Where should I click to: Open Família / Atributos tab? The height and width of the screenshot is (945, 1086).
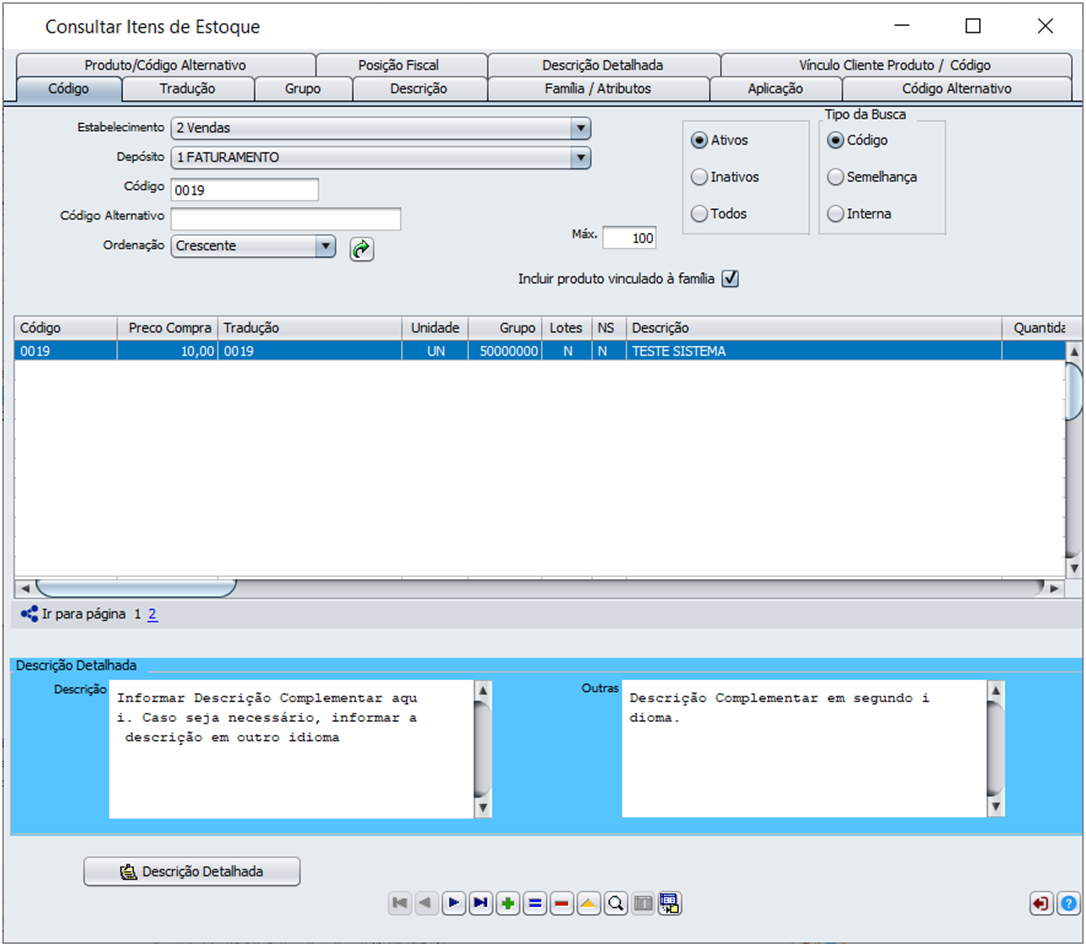pos(598,89)
